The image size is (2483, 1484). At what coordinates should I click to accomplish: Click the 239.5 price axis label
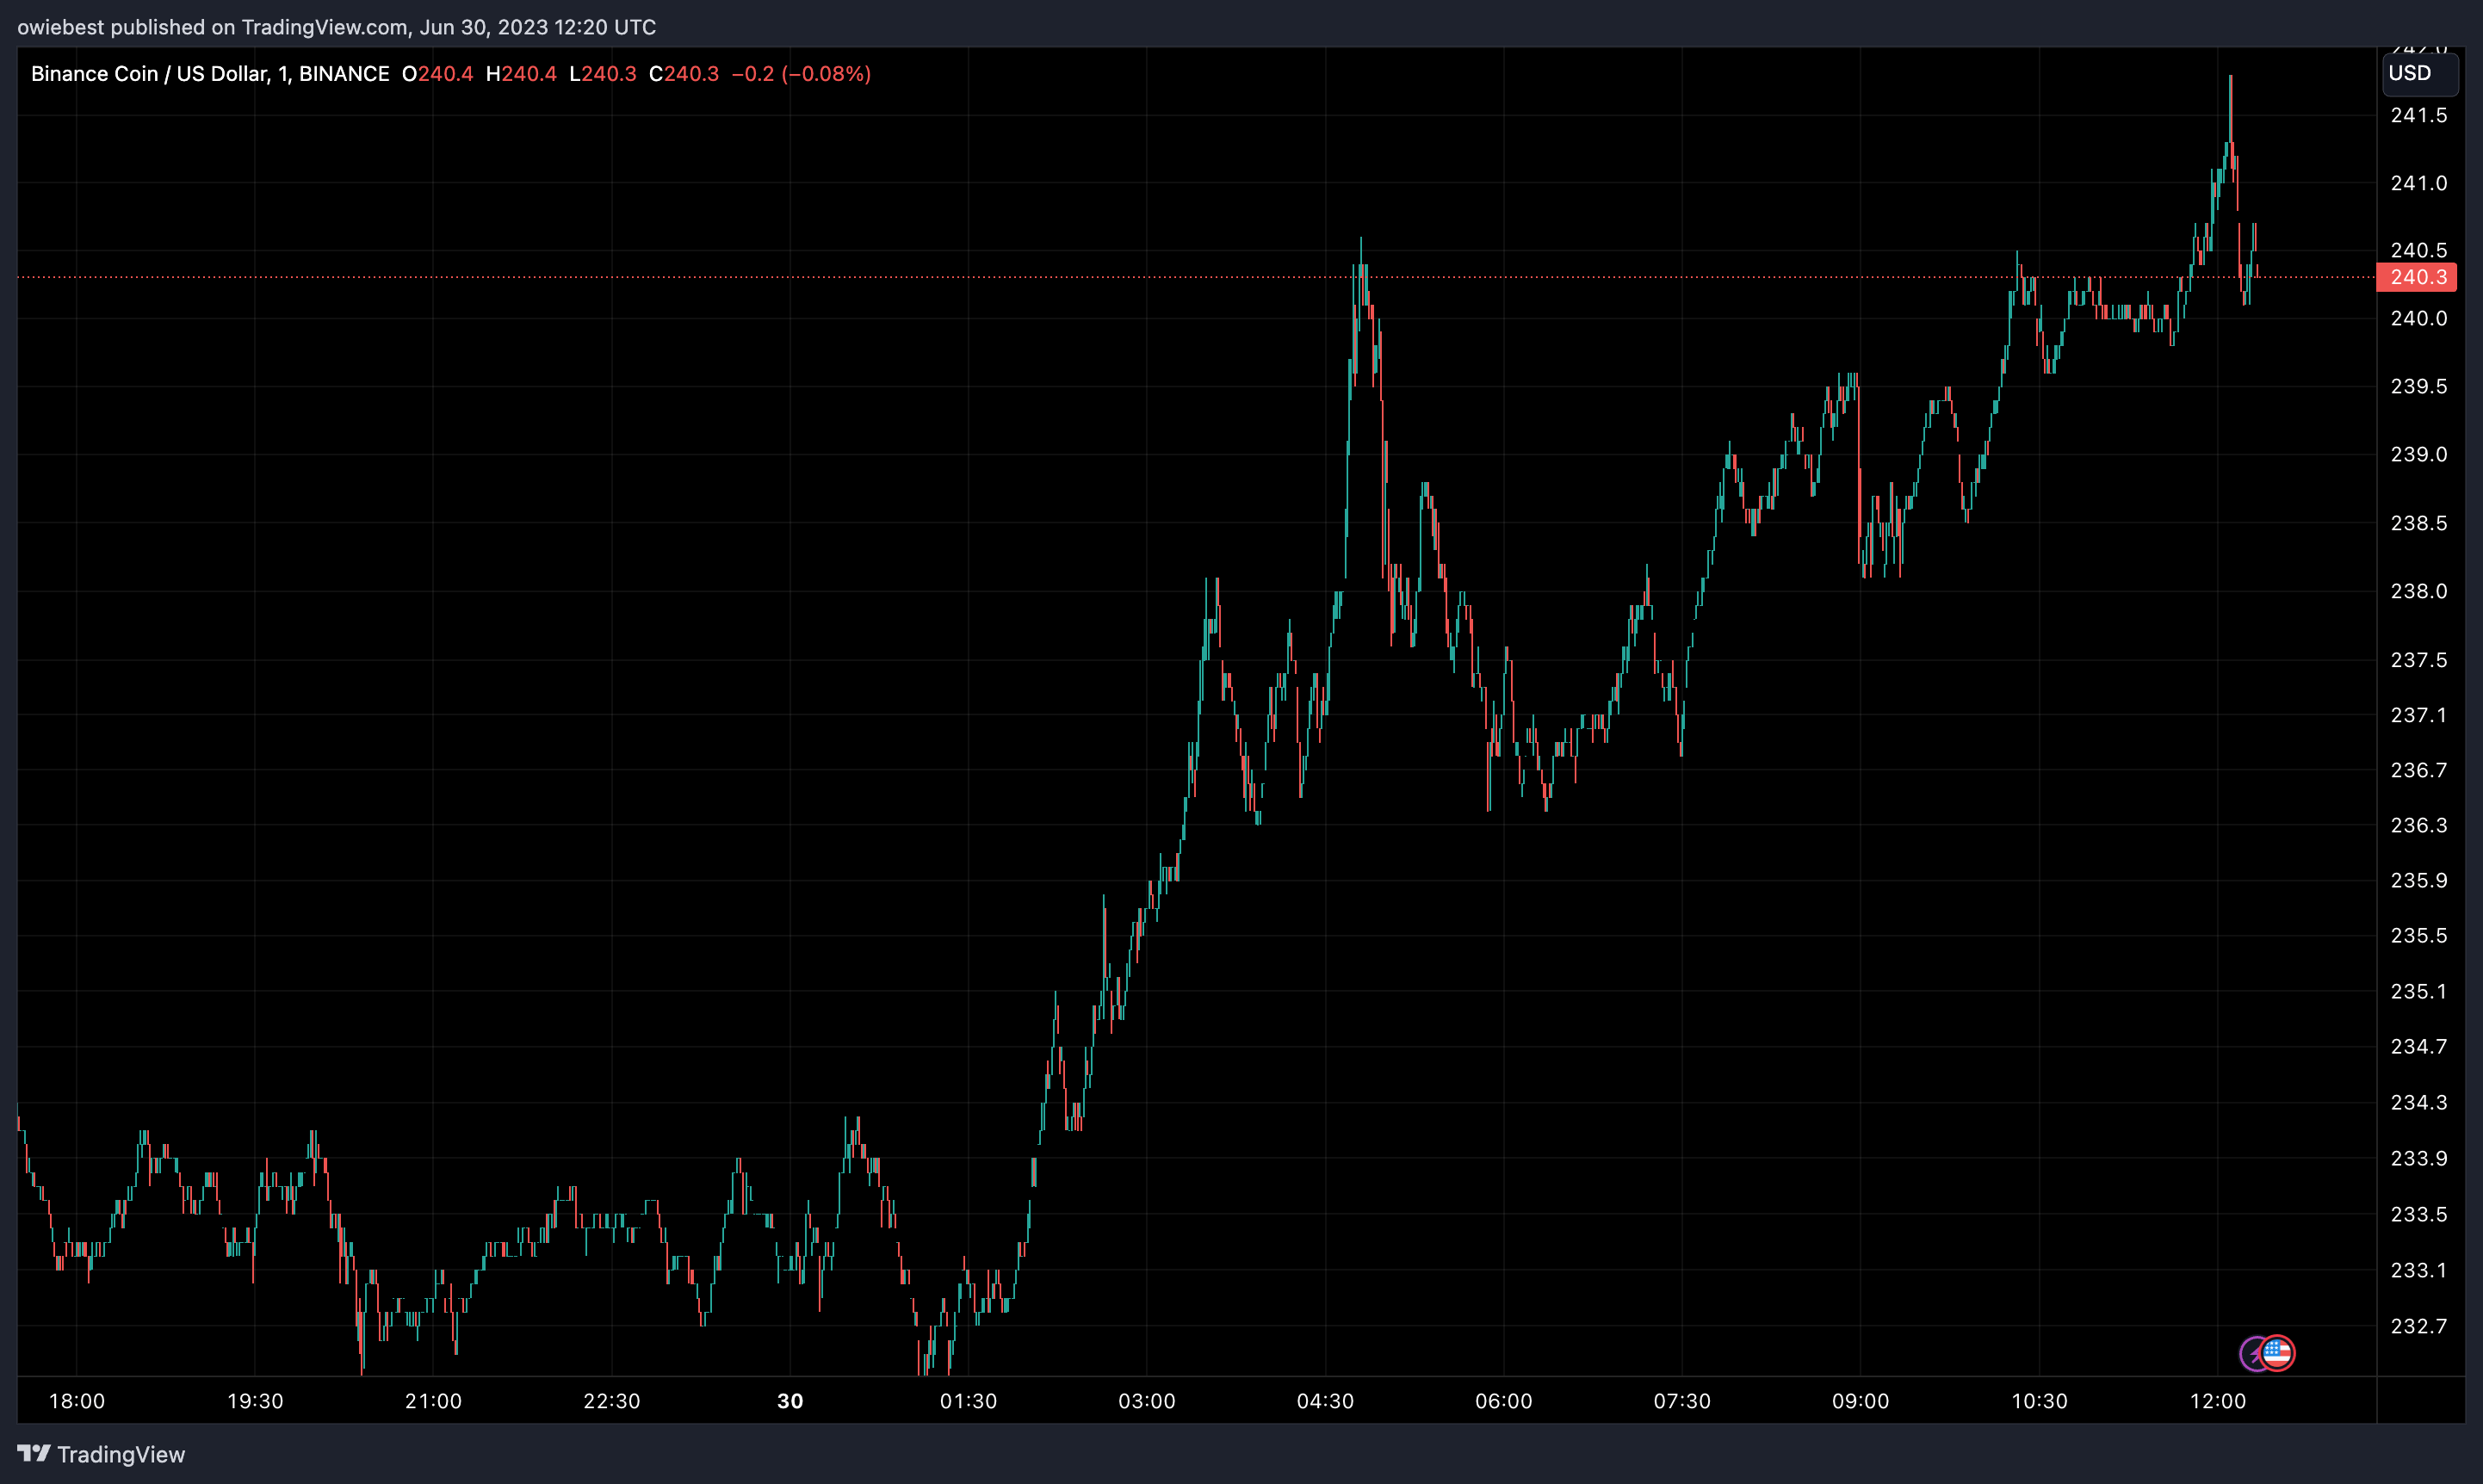click(x=2419, y=386)
